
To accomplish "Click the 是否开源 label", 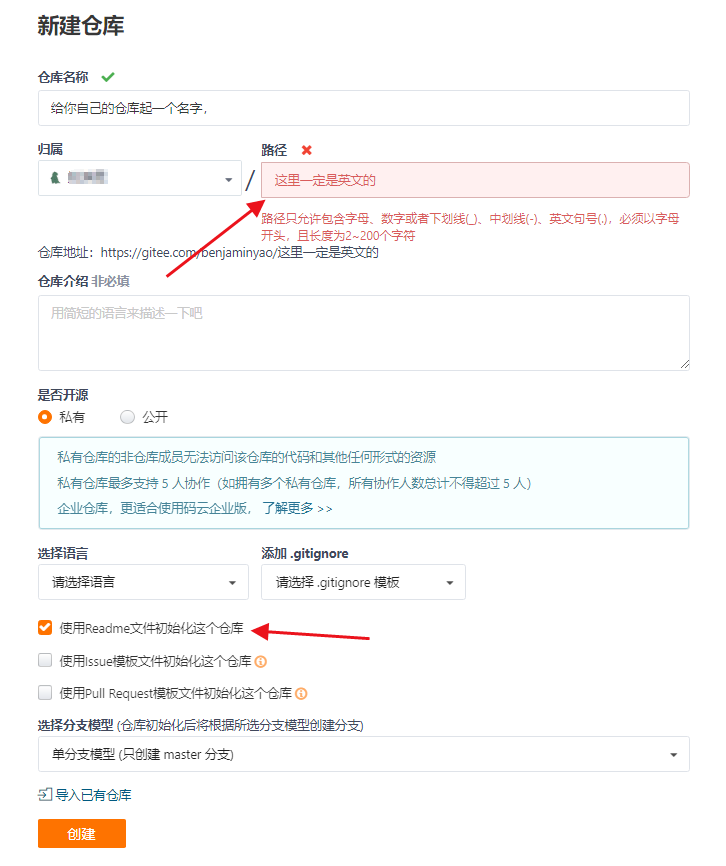I will point(63,395).
